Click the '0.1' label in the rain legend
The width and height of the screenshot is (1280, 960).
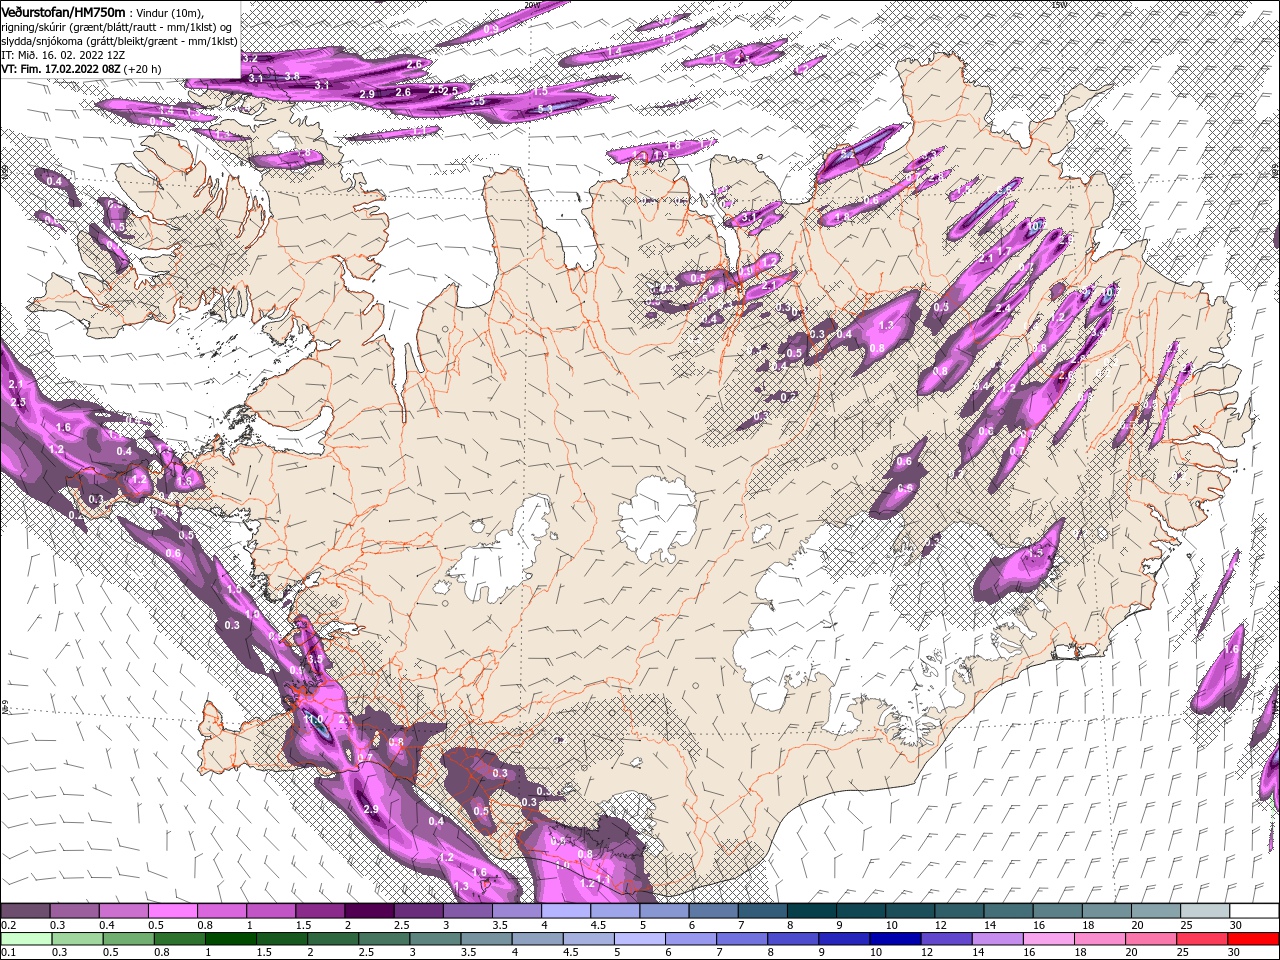coord(8,953)
